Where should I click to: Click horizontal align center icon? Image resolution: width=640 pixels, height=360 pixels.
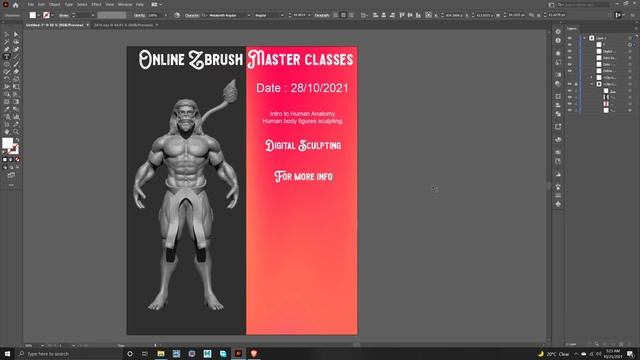pyautogui.click(x=384, y=15)
